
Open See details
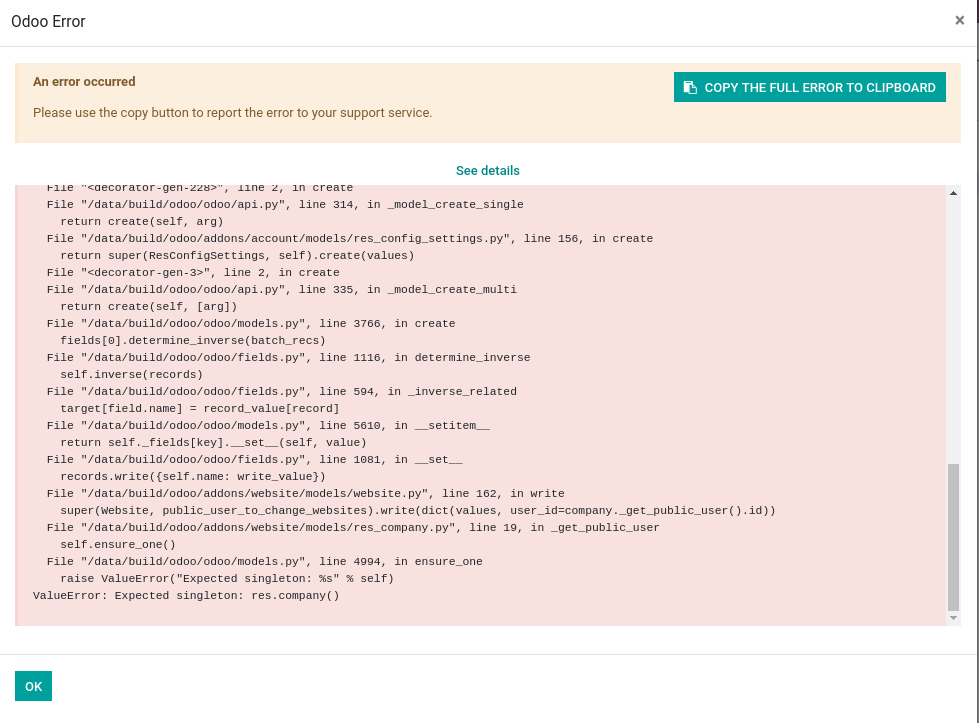pos(488,170)
